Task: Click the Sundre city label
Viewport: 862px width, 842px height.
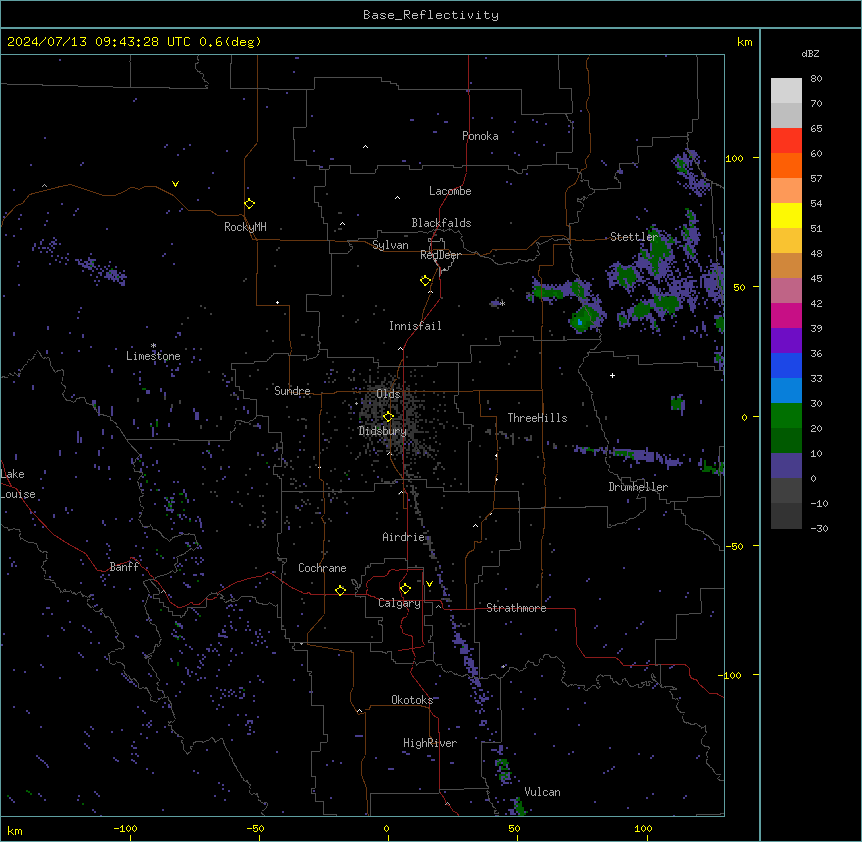Action: click(x=292, y=391)
